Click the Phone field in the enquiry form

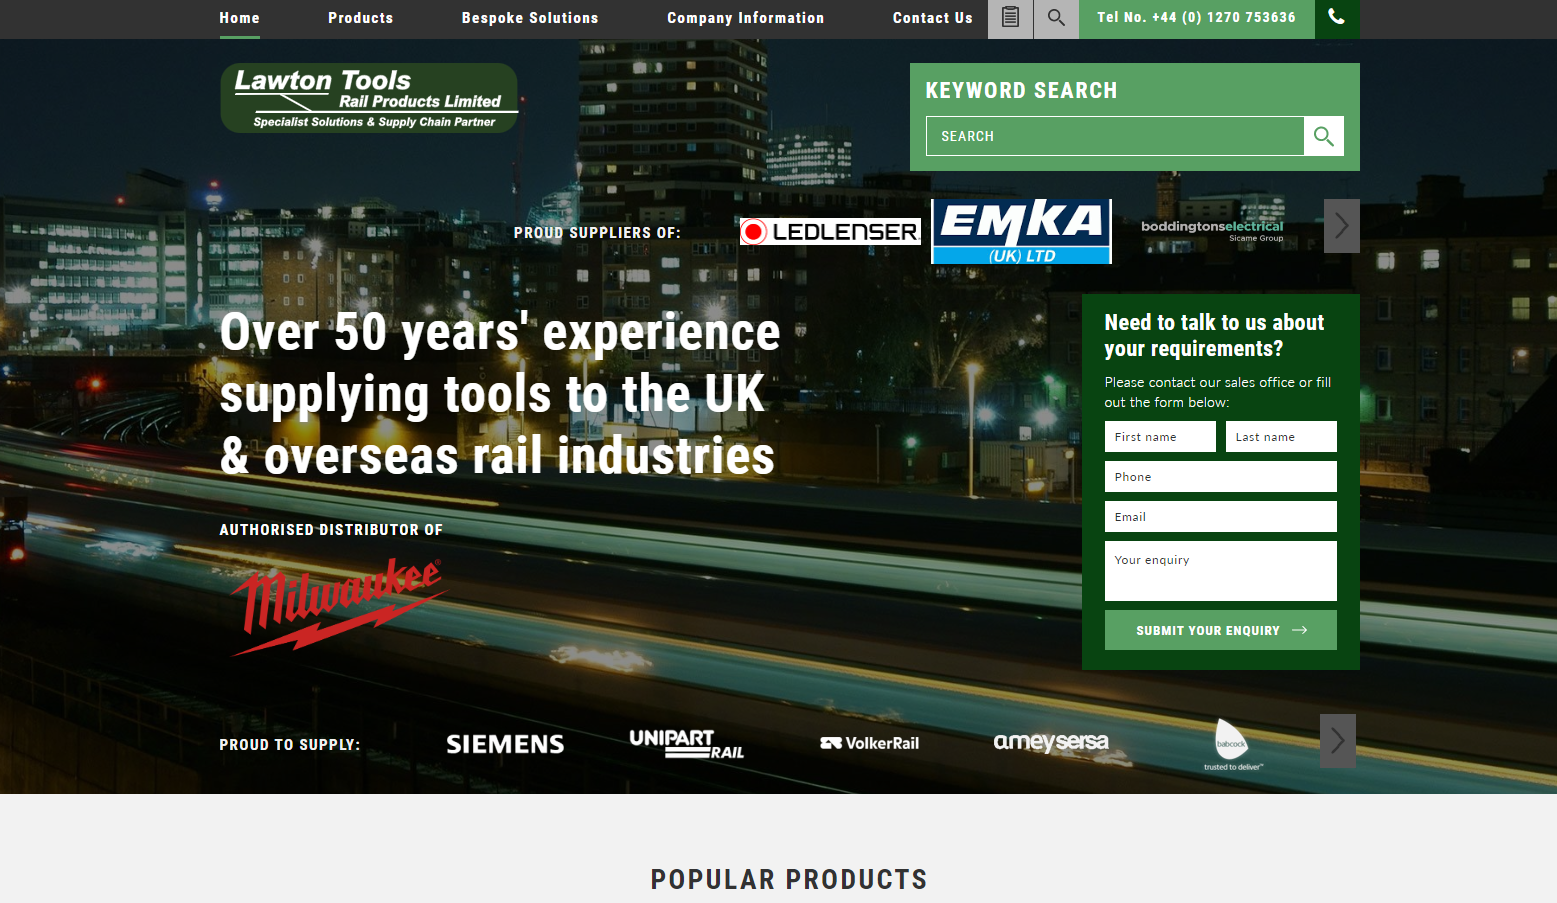1220,476
